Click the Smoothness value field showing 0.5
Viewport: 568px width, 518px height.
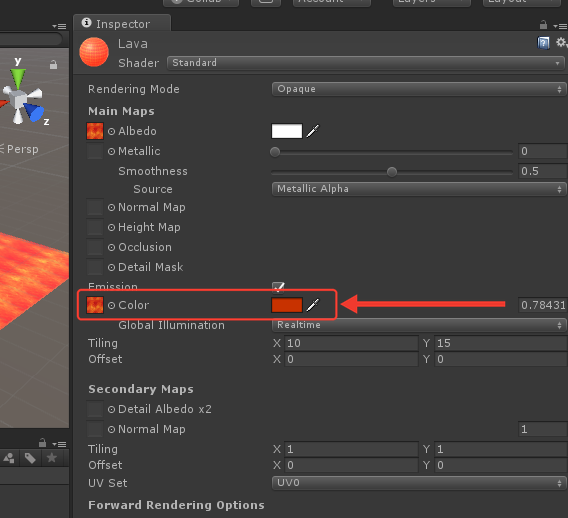(x=543, y=171)
